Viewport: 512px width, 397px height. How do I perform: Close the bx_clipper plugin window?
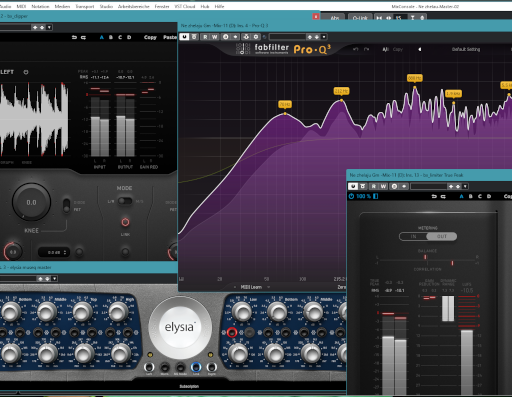(x=316, y=16)
